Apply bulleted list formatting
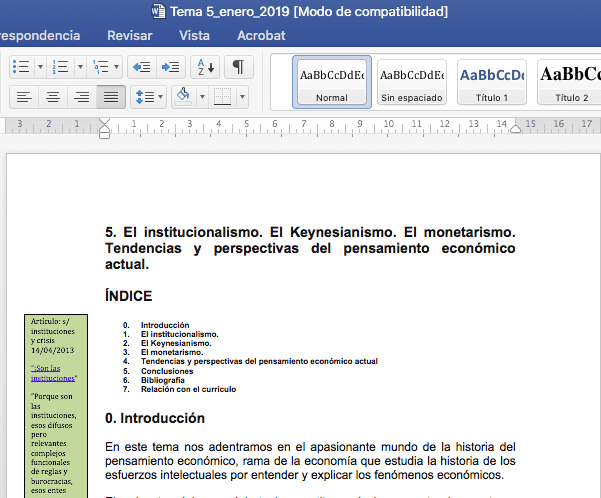The width and height of the screenshot is (601, 498). [21, 67]
